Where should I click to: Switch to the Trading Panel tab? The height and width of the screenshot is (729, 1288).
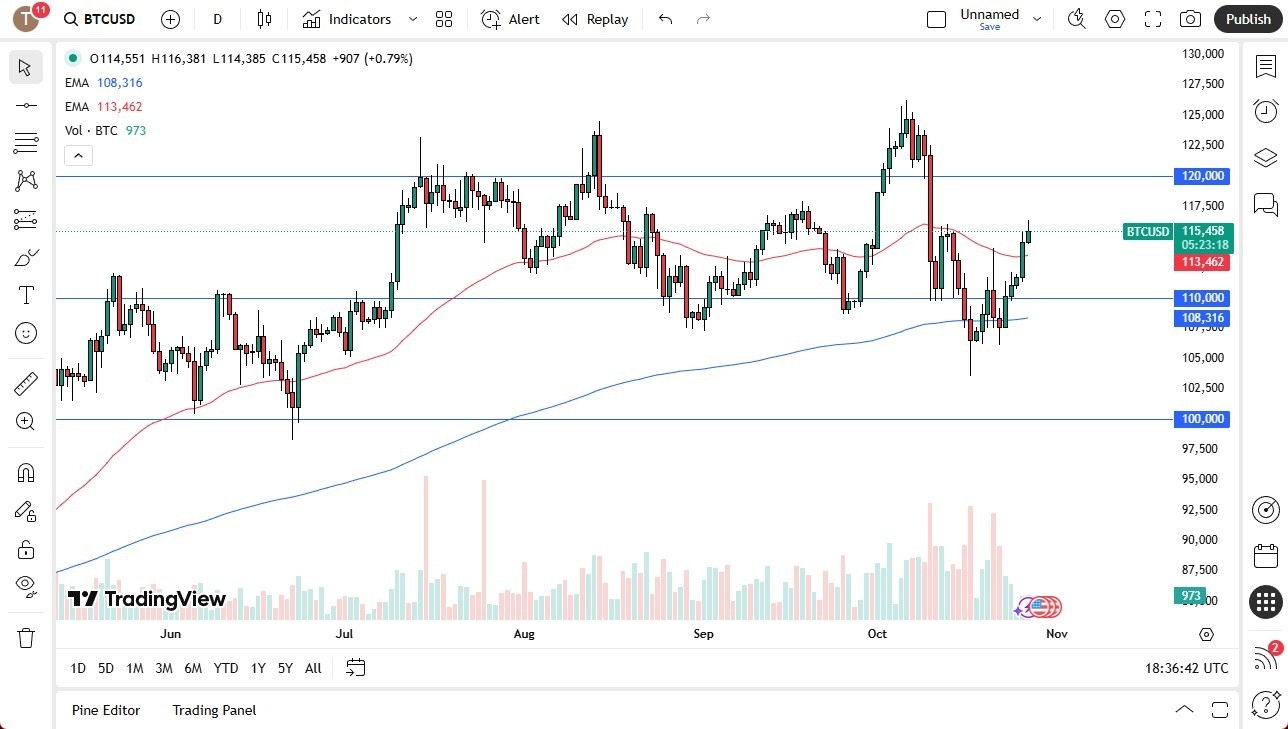click(213, 710)
